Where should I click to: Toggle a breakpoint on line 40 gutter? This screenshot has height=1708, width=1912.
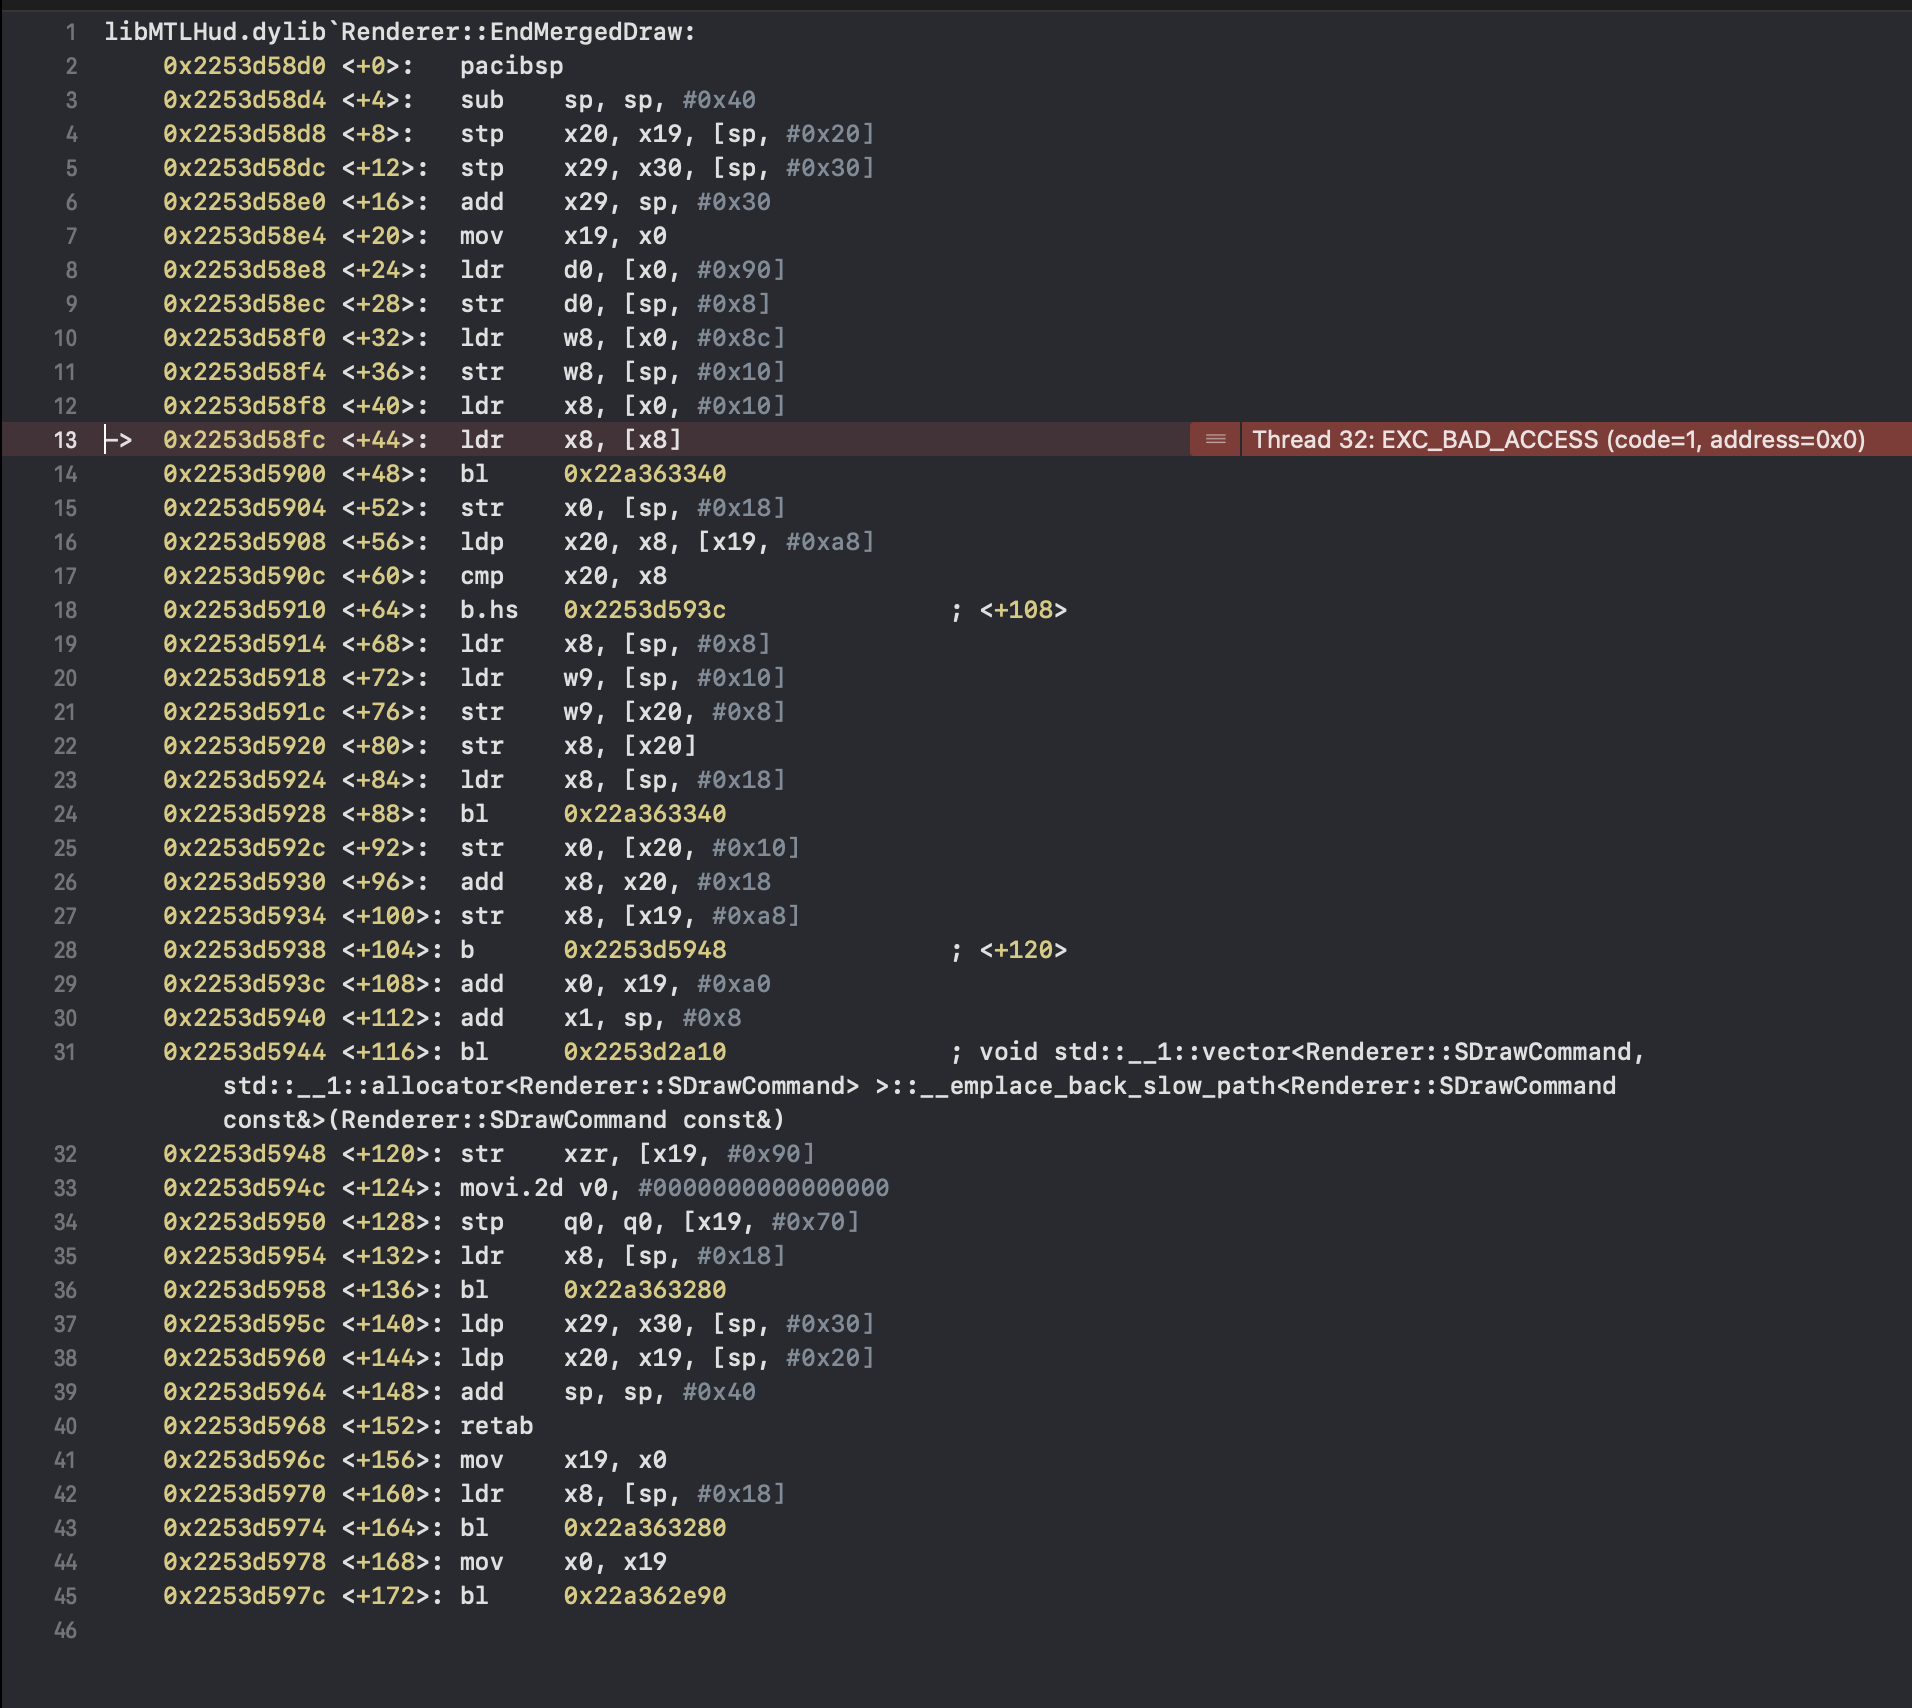(66, 1425)
